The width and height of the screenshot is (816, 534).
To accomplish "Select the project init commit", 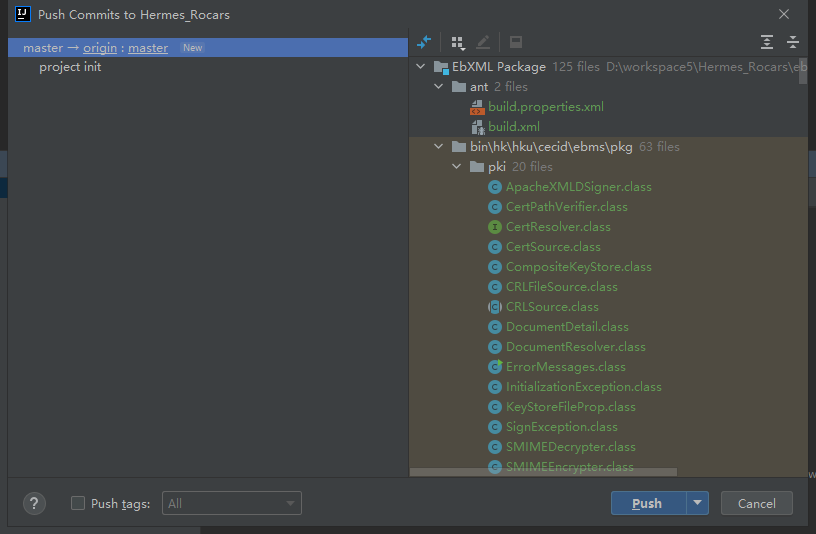I will 70,67.
